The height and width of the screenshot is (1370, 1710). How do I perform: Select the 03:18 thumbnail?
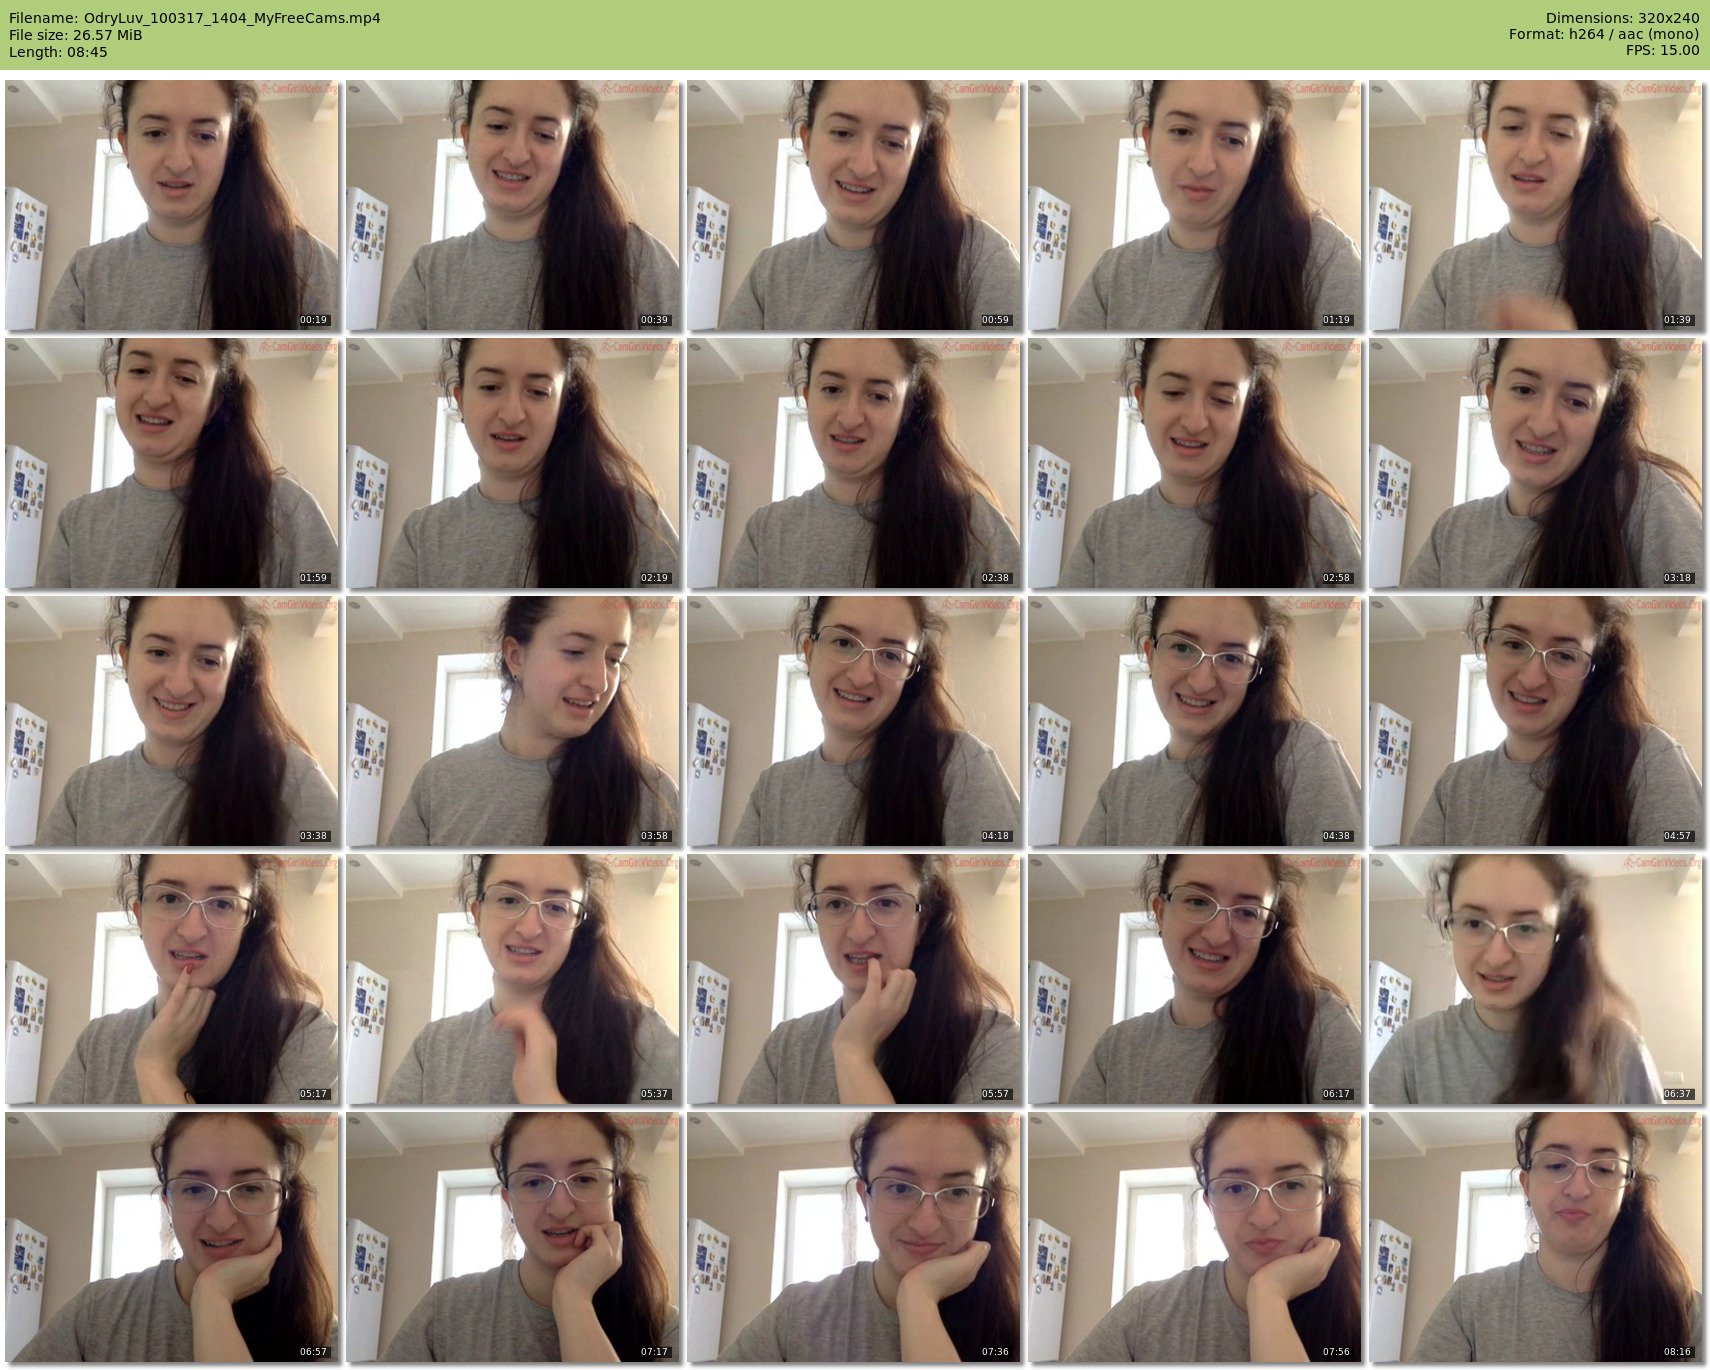tap(1536, 463)
